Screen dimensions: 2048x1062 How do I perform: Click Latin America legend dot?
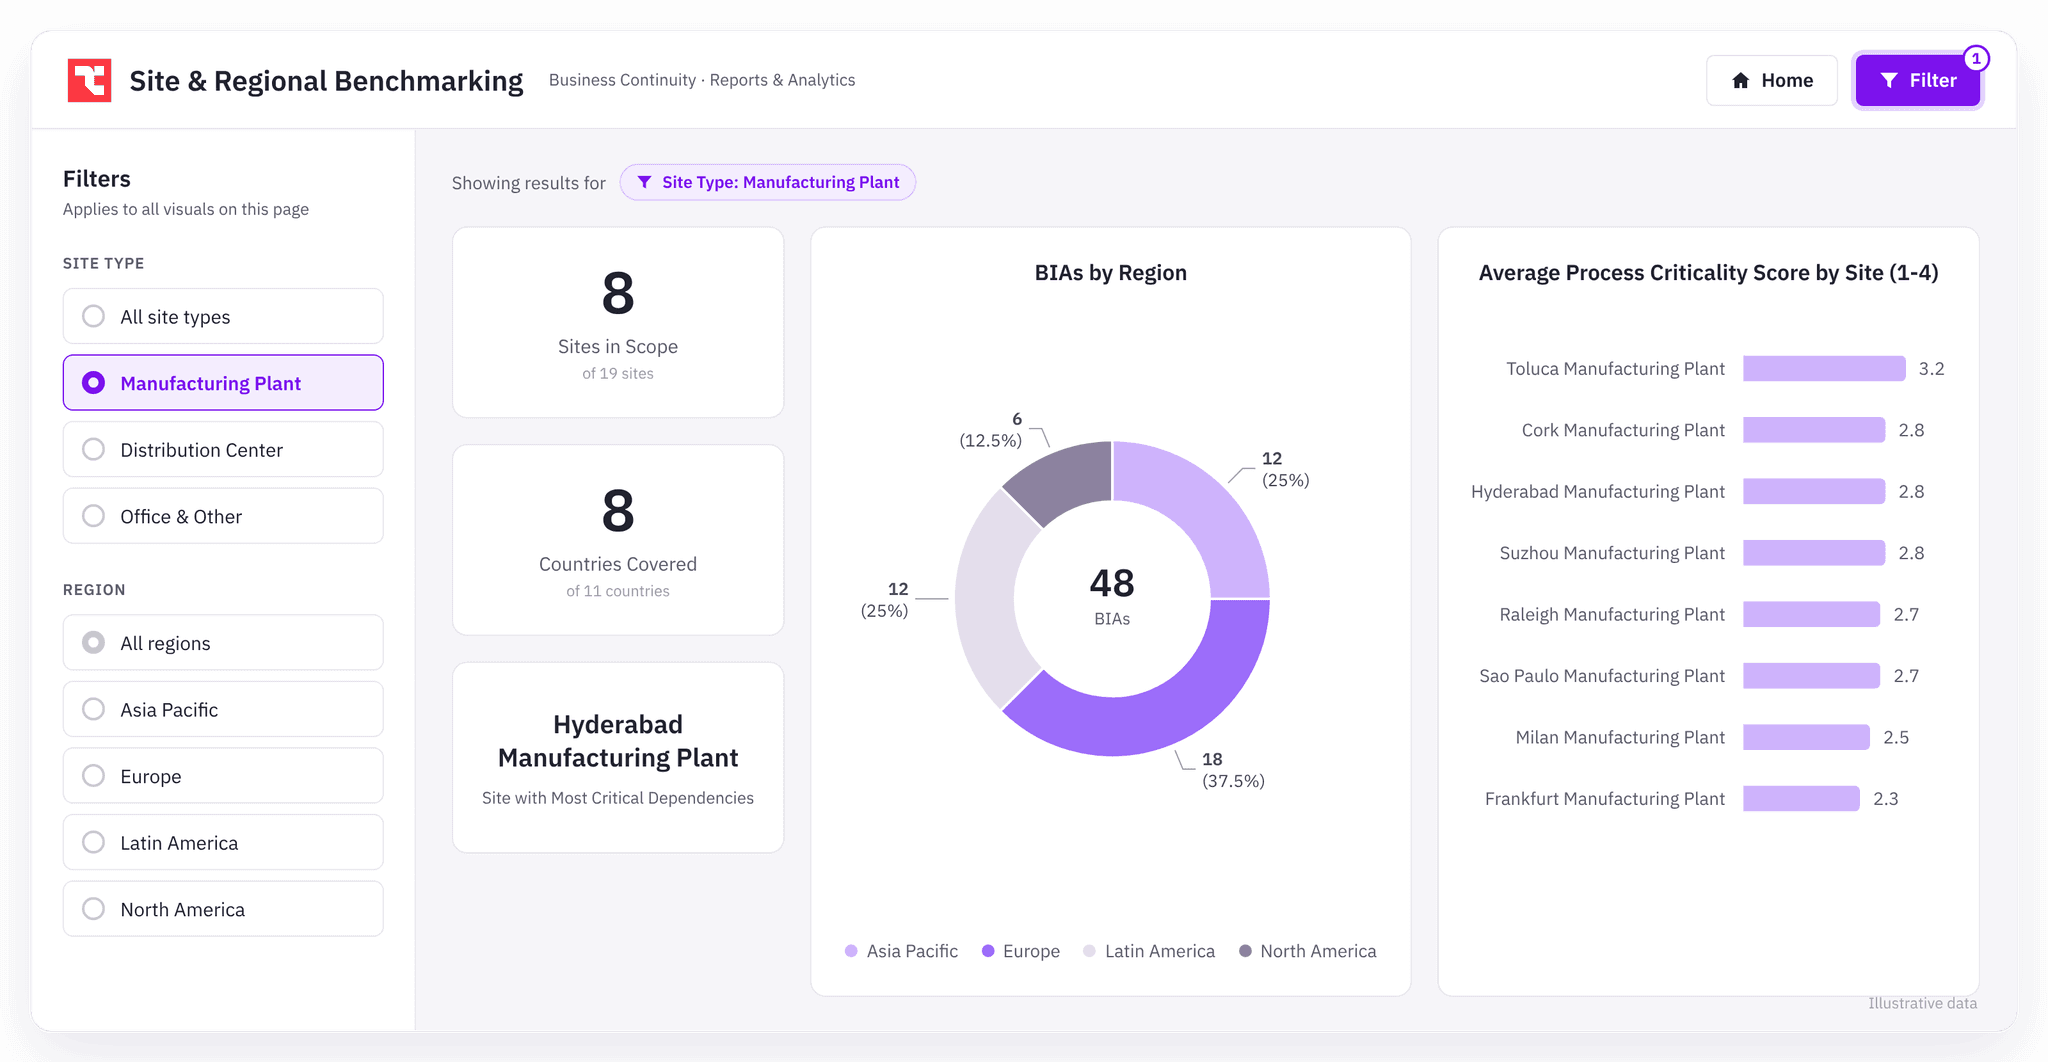1090,951
